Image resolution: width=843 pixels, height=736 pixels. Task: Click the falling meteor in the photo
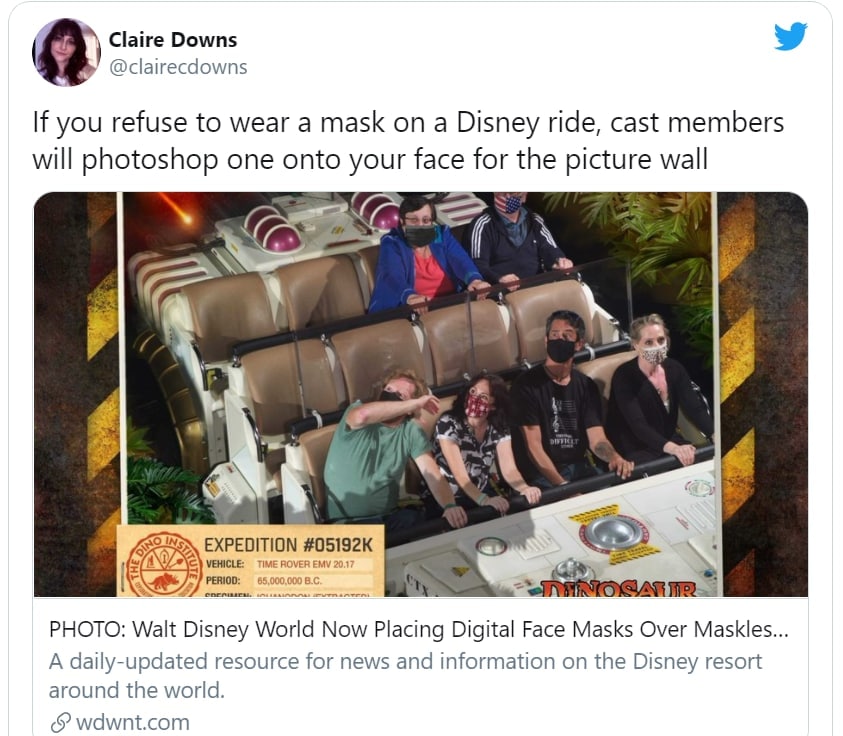point(175,210)
